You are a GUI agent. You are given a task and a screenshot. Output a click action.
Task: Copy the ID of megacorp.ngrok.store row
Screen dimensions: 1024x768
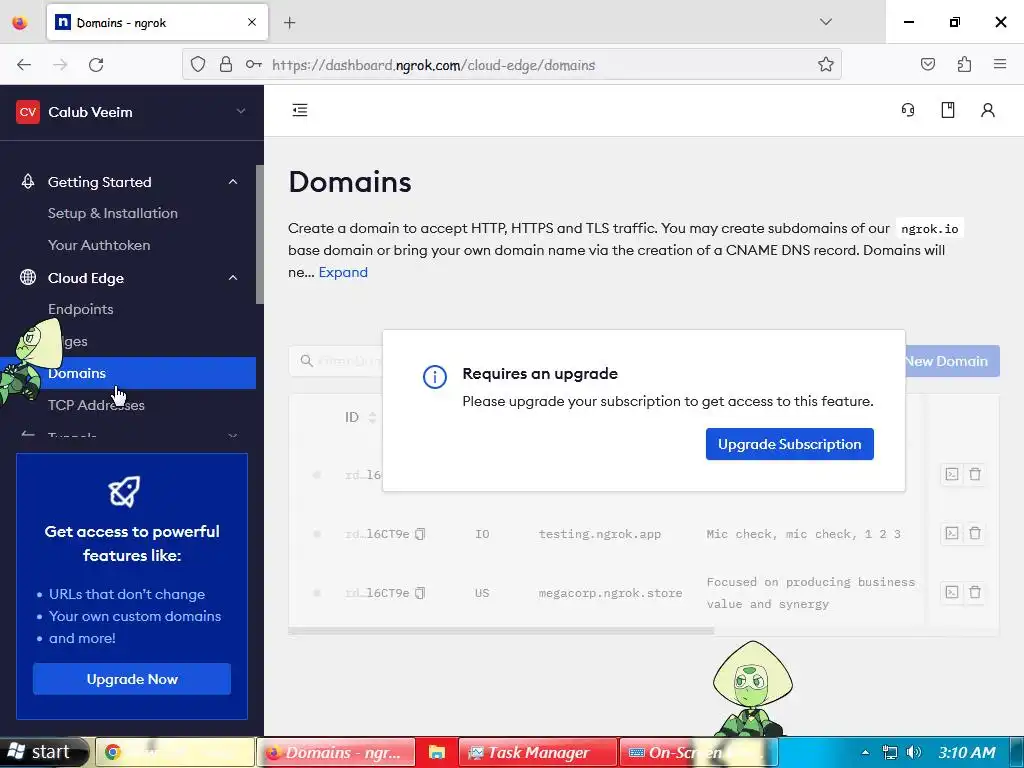click(421, 593)
